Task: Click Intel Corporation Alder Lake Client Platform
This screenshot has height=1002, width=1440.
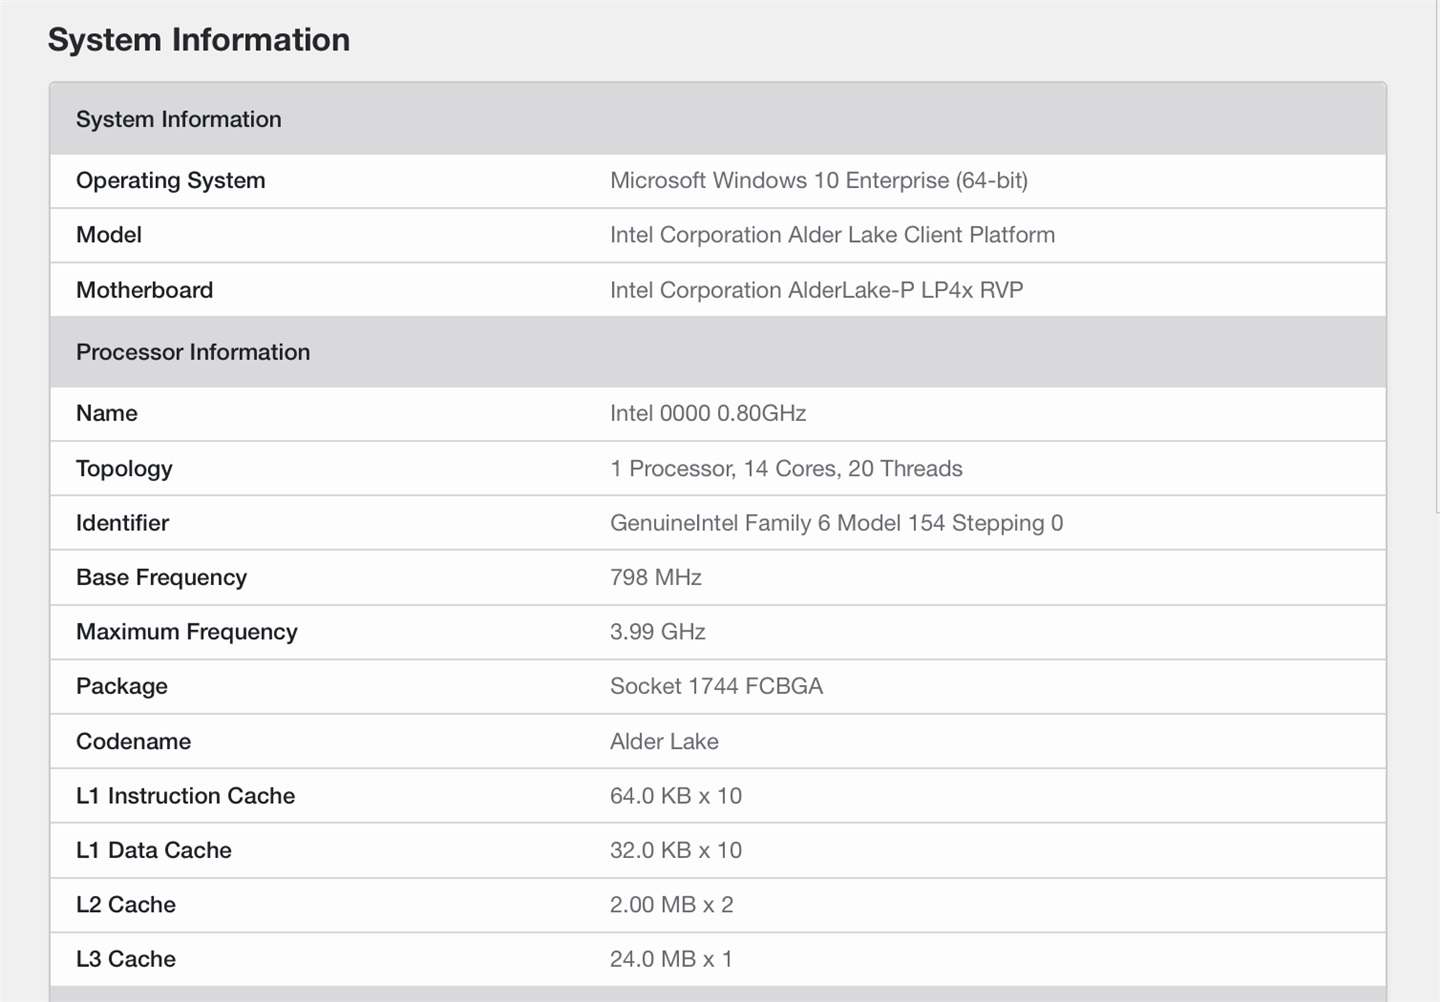Action: coord(832,235)
